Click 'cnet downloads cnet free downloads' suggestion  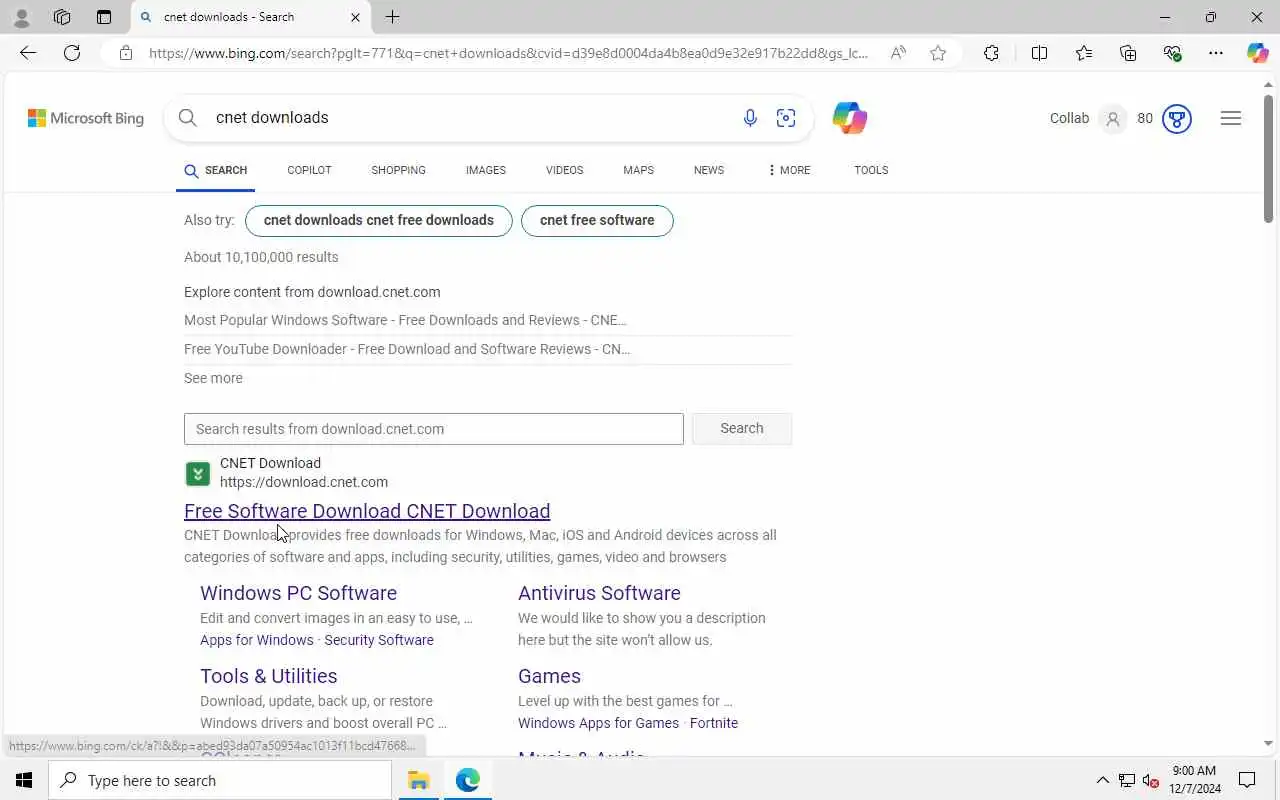pos(379,221)
